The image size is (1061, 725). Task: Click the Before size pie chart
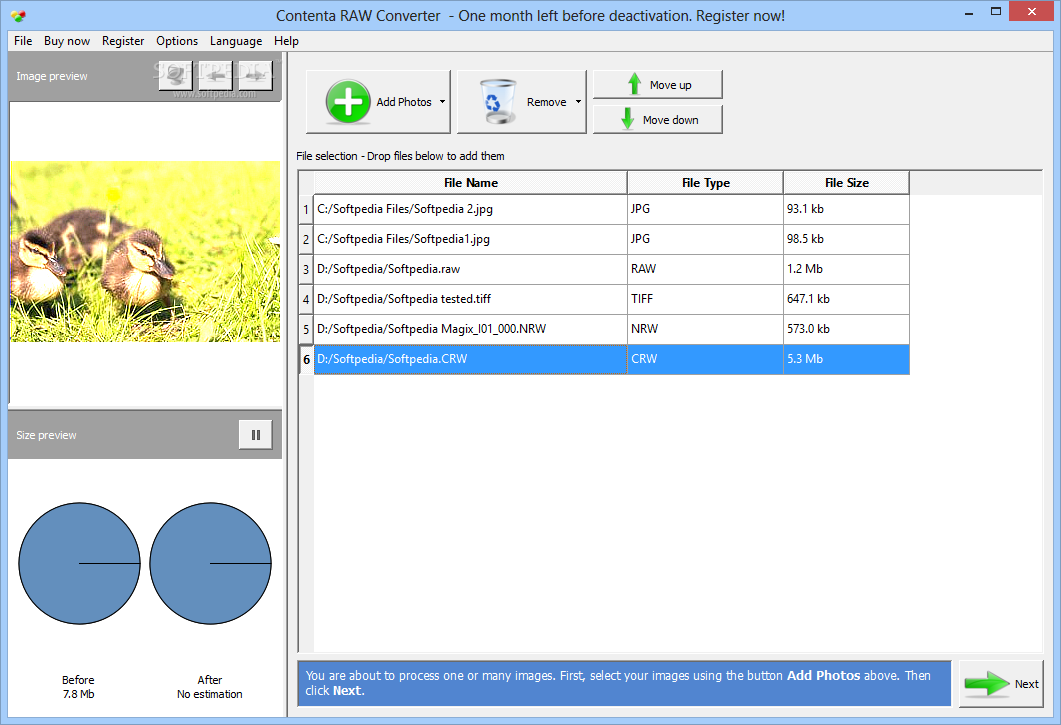(79, 563)
